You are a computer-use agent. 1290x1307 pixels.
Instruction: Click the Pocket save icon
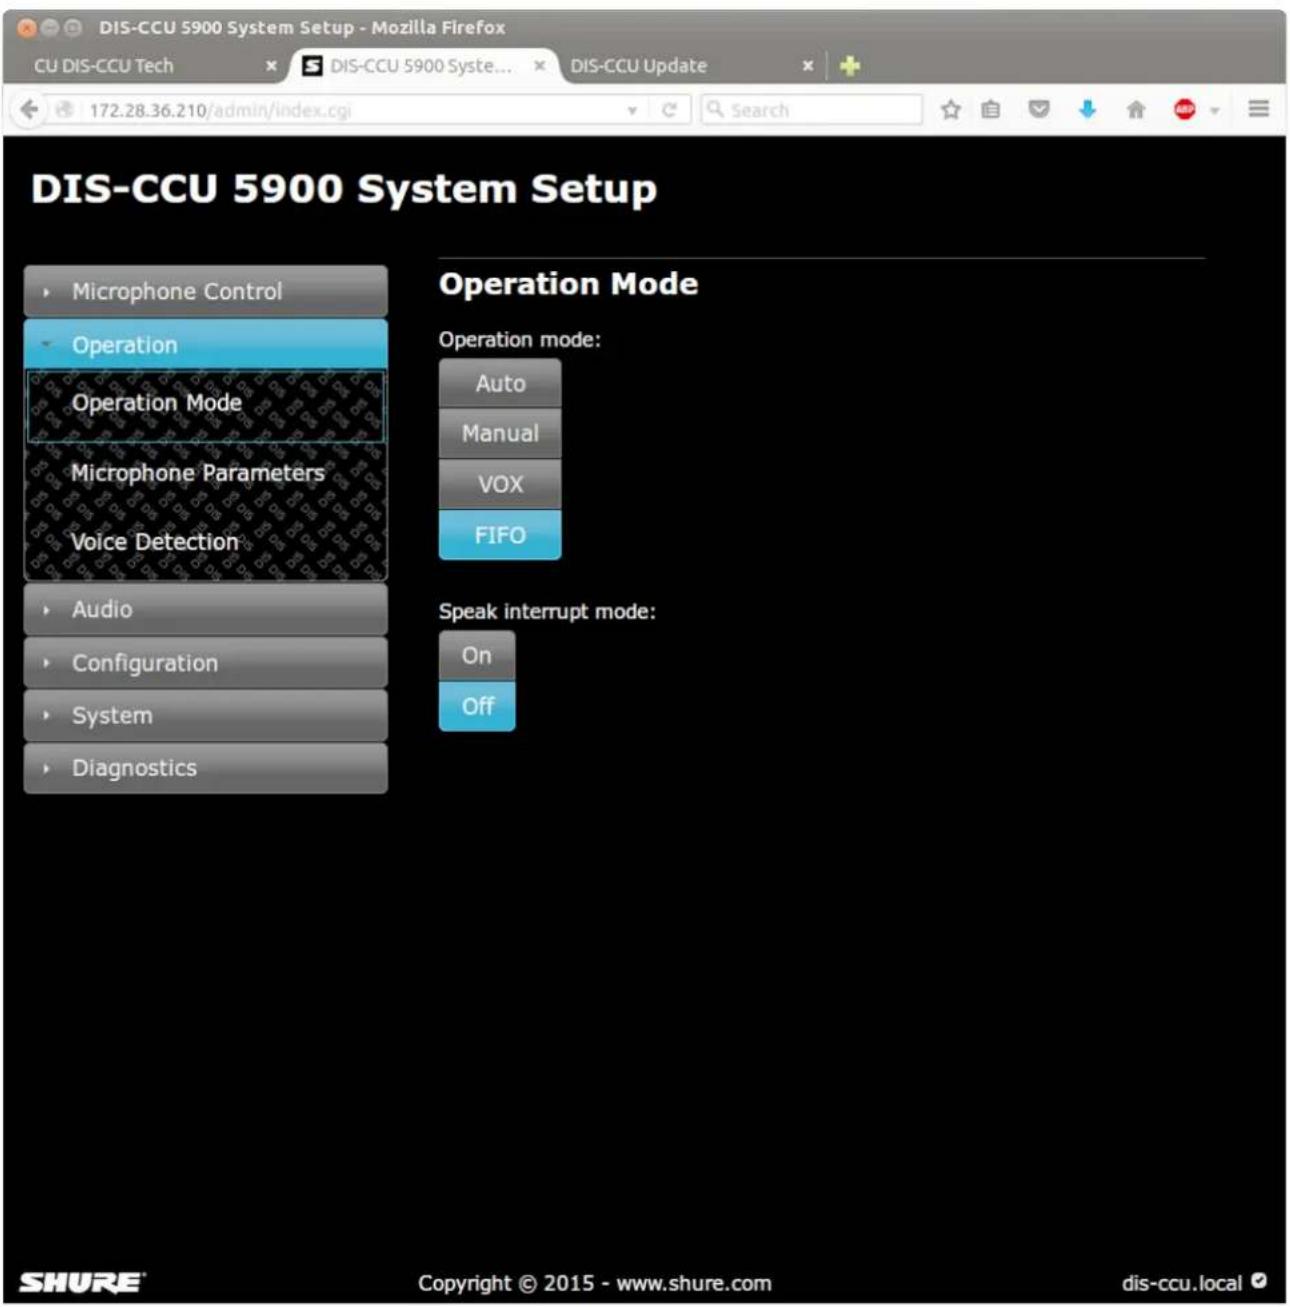point(1039,110)
